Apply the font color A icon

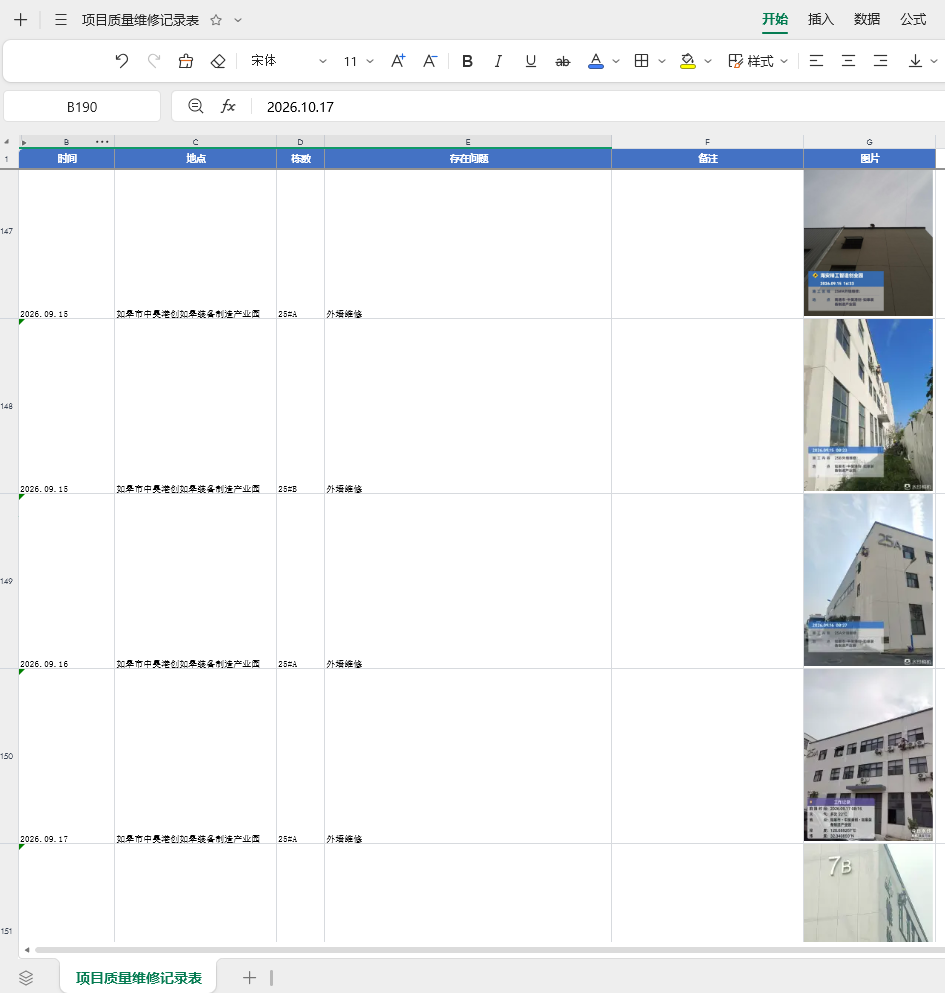tap(596, 61)
